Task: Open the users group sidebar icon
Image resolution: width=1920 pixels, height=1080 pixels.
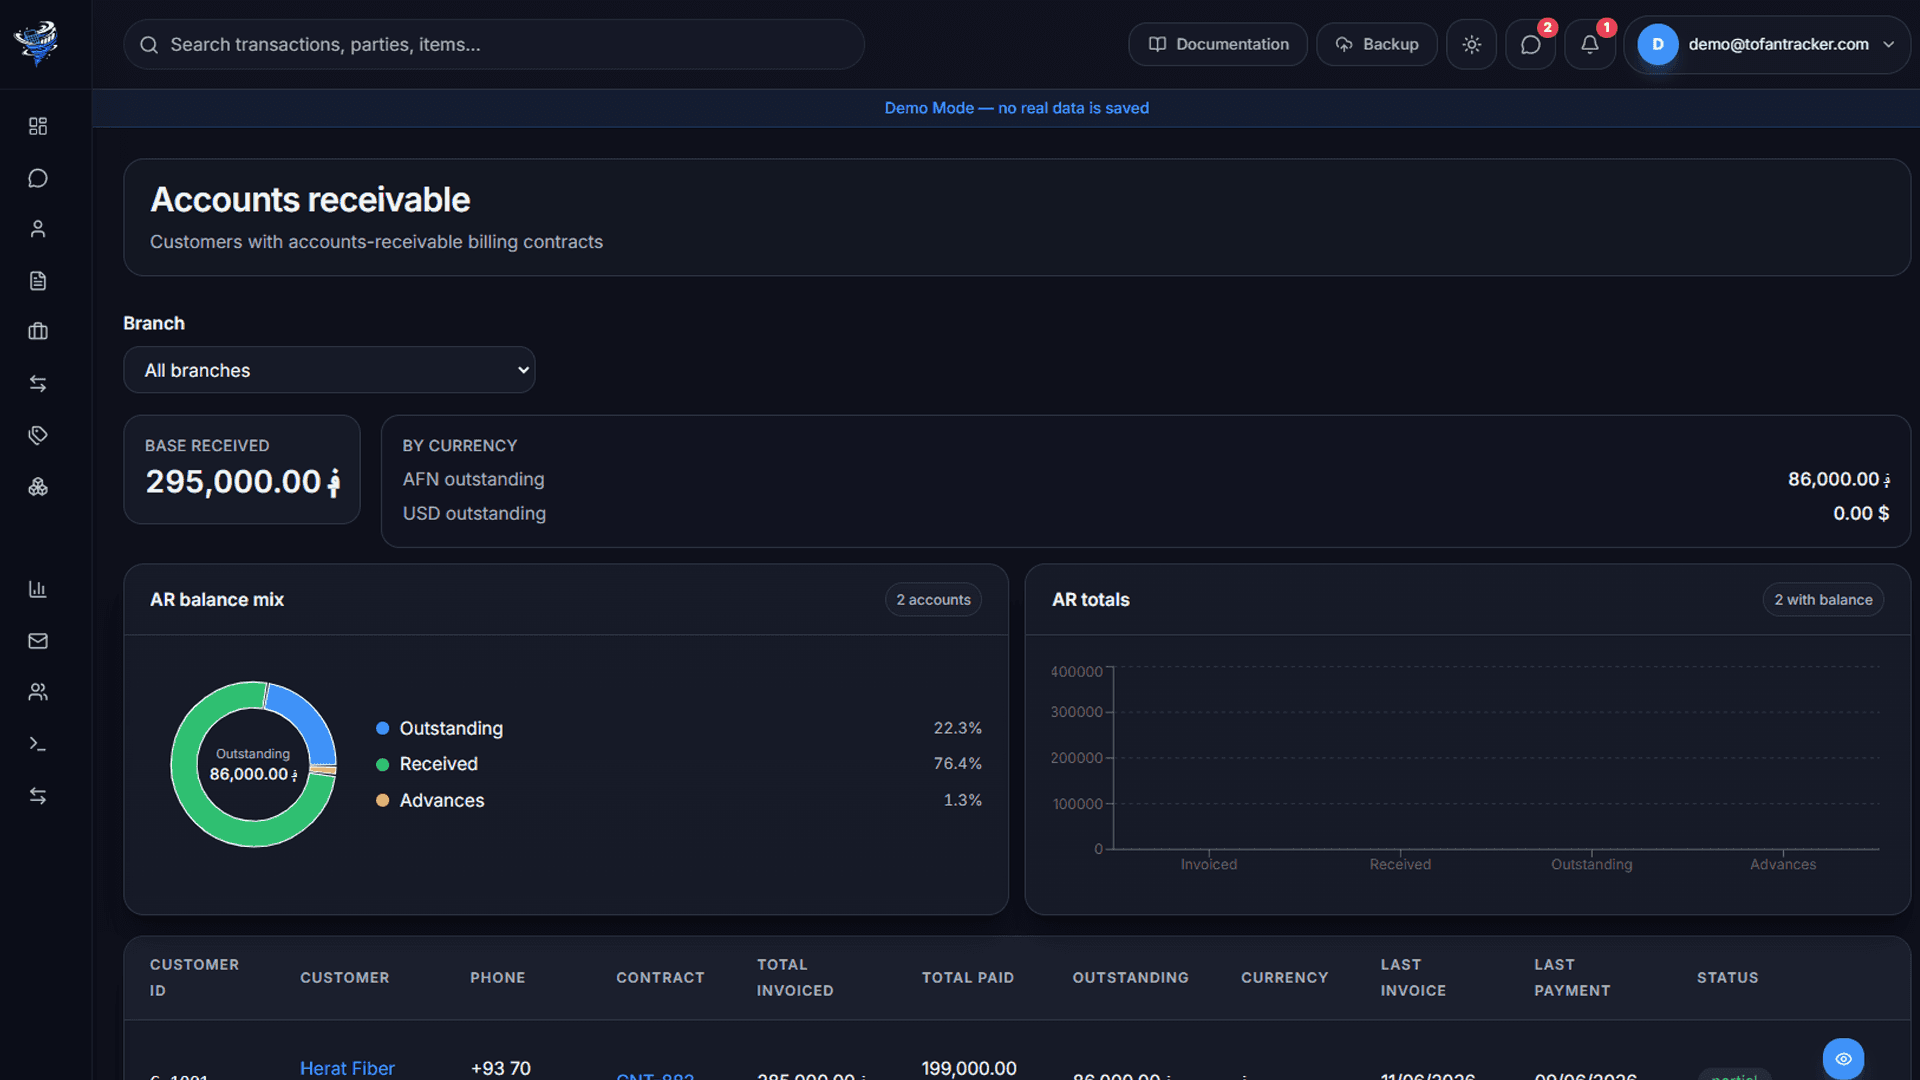Action: pyautogui.click(x=38, y=692)
